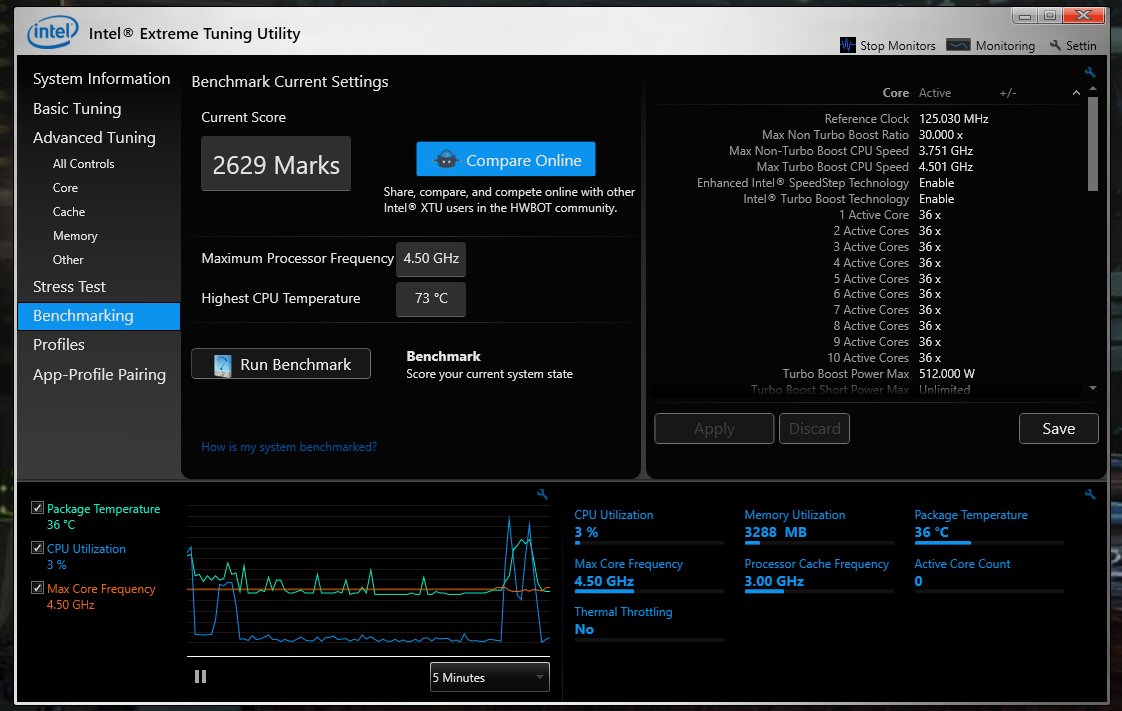Click the Monitoring graph icon
This screenshot has width=1122, height=711.
click(x=958, y=45)
